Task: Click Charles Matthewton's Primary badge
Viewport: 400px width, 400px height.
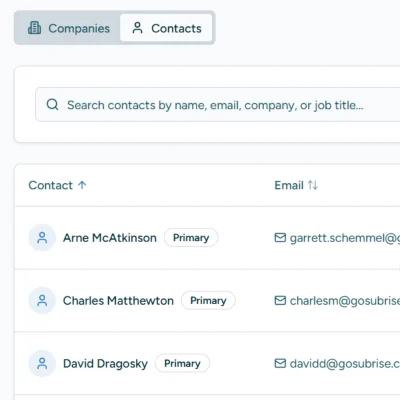Action: click(208, 301)
